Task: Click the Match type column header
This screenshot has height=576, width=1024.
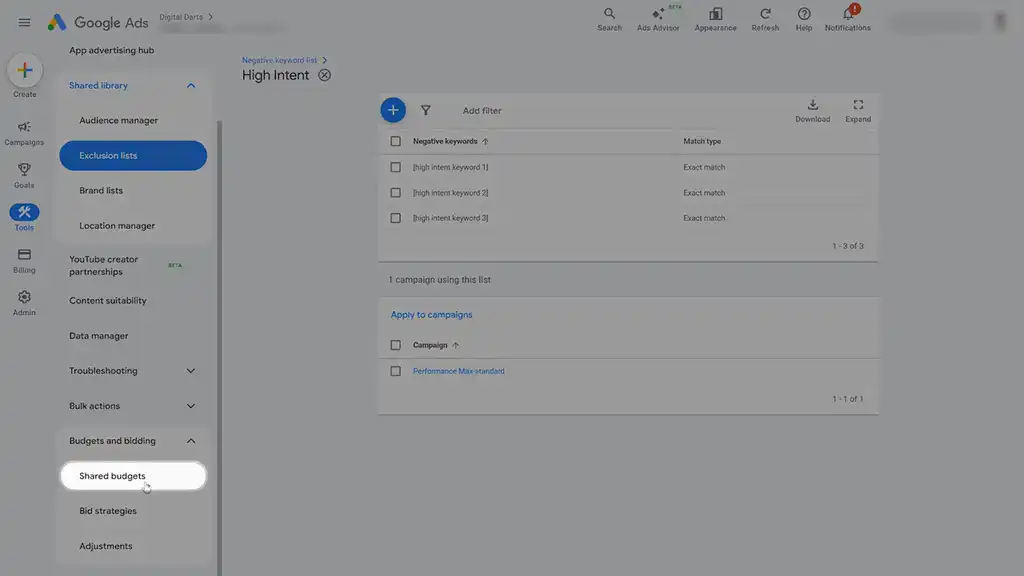Action: [x=702, y=141]
